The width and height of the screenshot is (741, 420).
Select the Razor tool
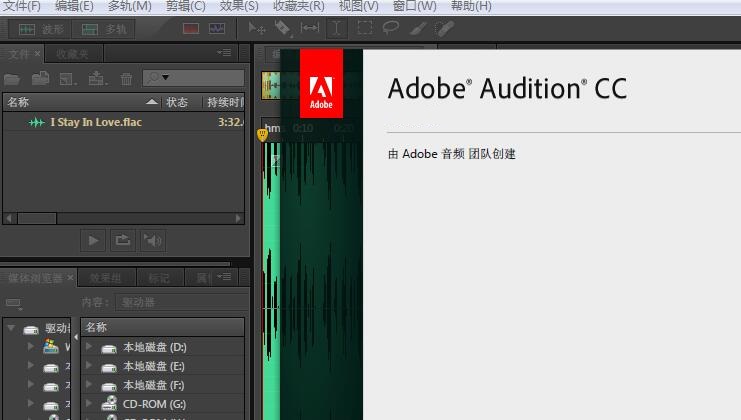tap(283, 29)
